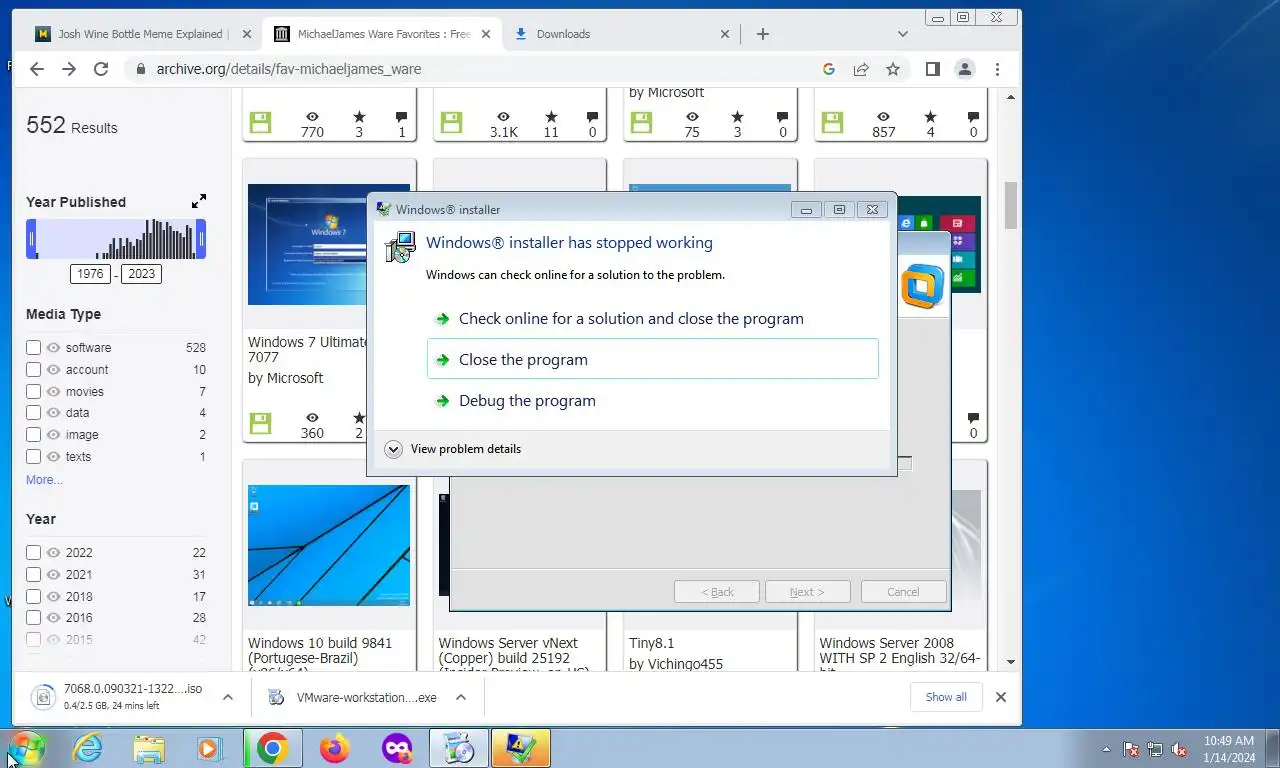Screen dimensions: 1280x768
Task: Show hidden system tray icons
Action: pos(1106,749)
